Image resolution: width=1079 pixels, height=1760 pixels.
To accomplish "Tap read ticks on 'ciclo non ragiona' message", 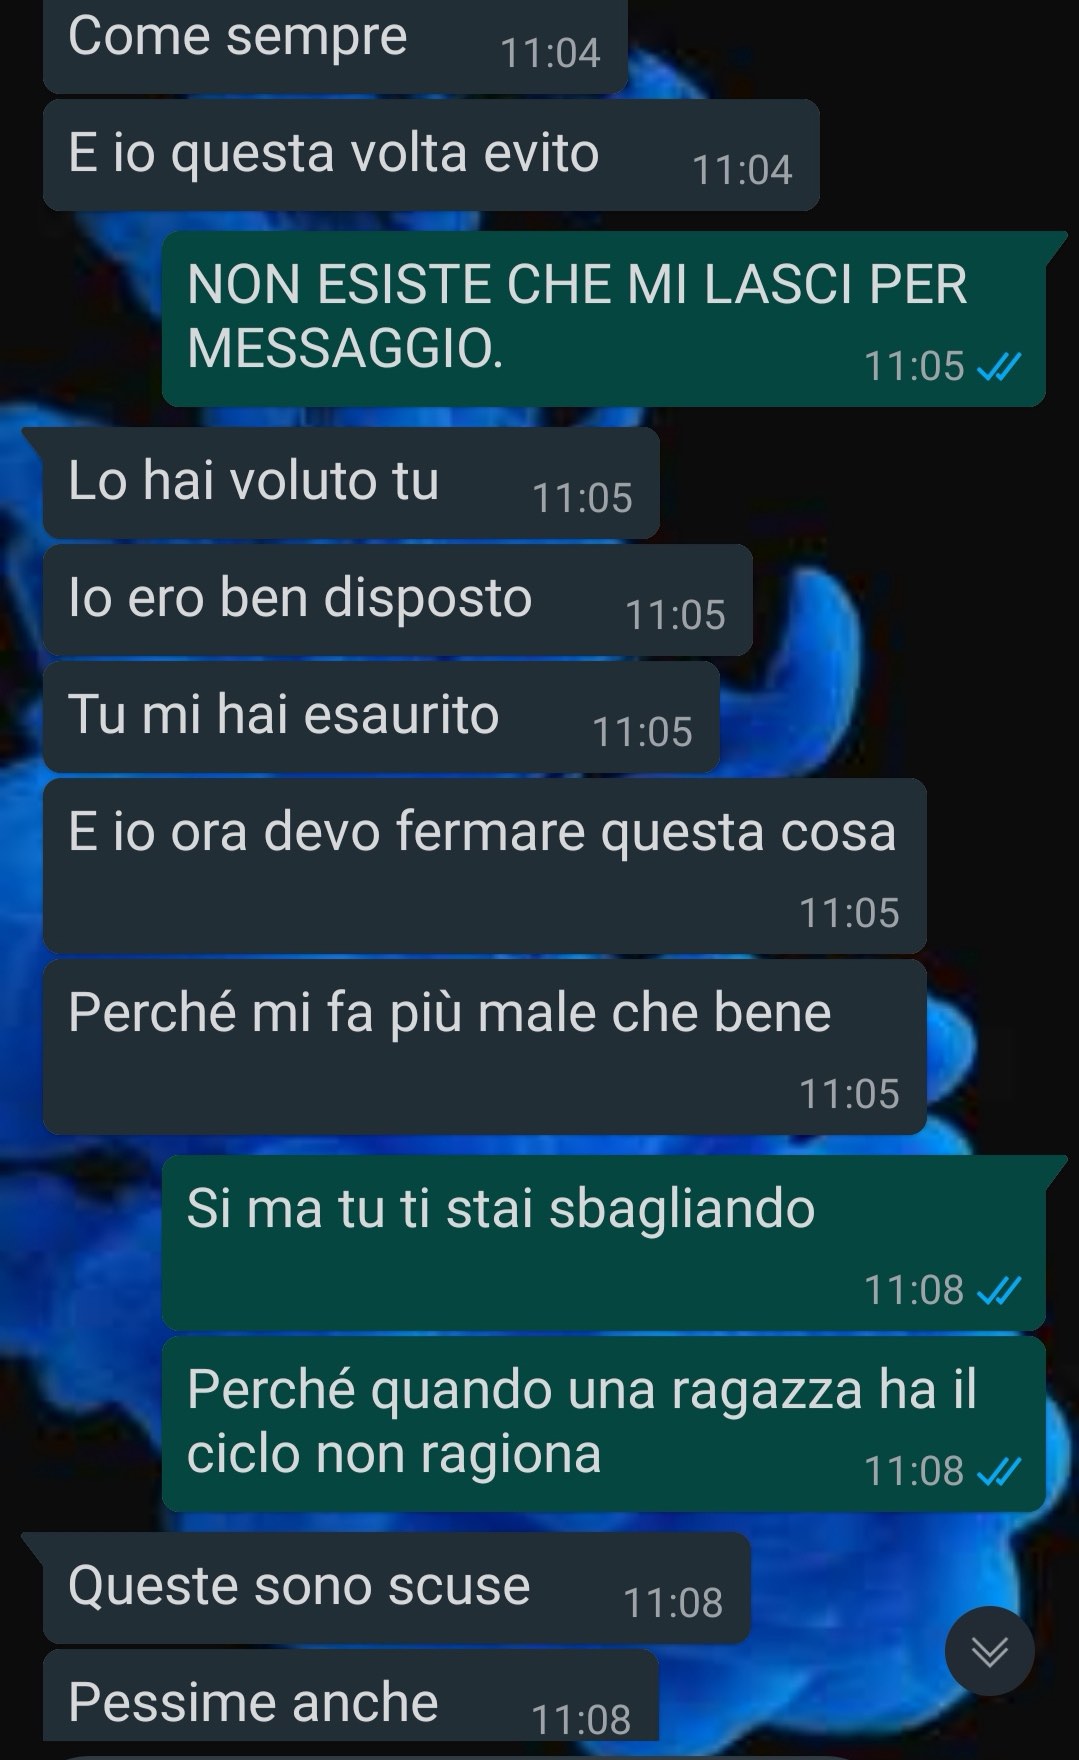I will tap(998, 1472).
